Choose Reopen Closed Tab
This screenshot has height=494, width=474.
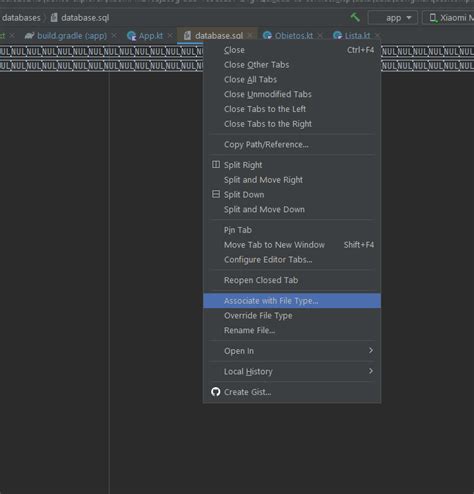click(292, 280)
